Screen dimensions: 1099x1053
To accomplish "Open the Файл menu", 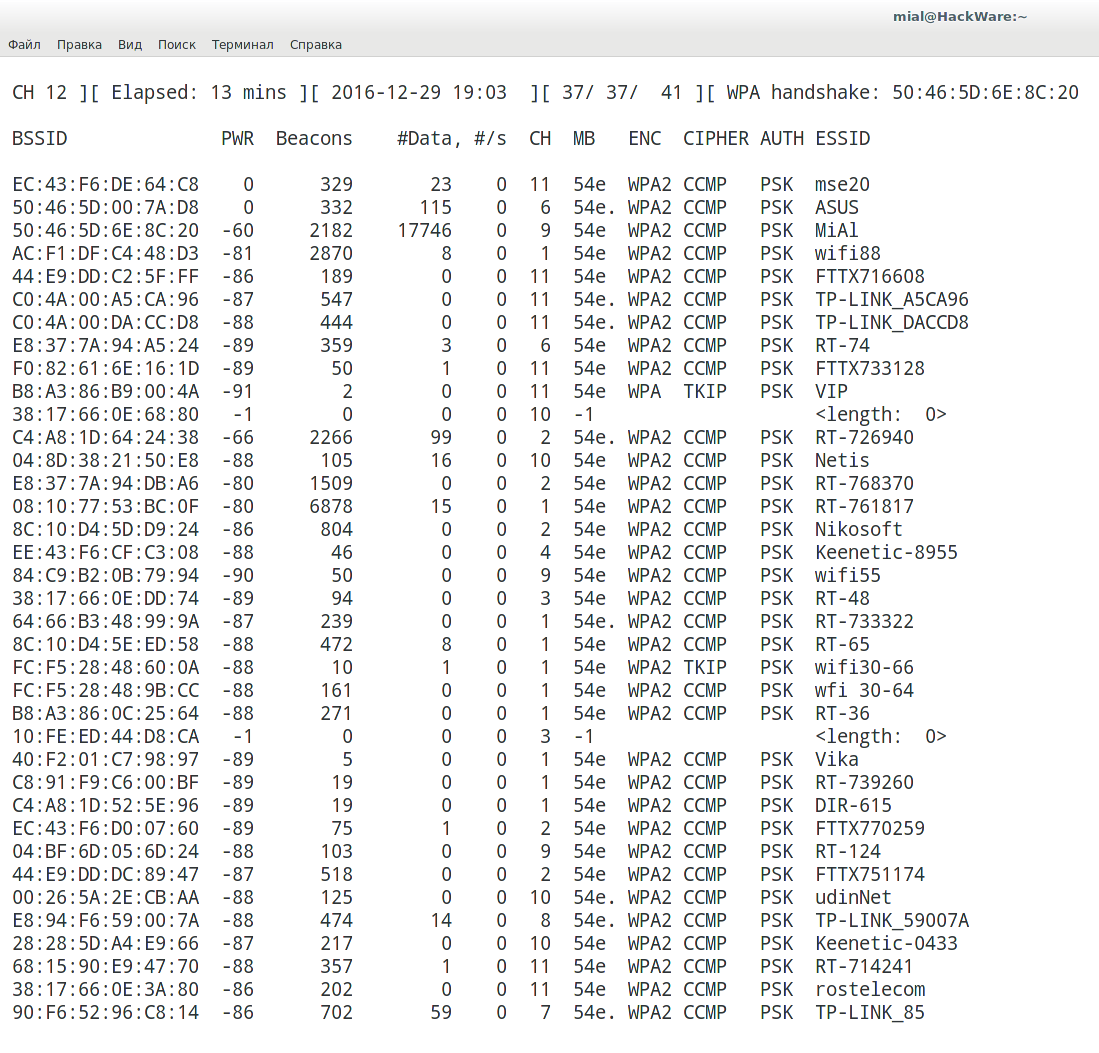I will click(x=25, y=45).
